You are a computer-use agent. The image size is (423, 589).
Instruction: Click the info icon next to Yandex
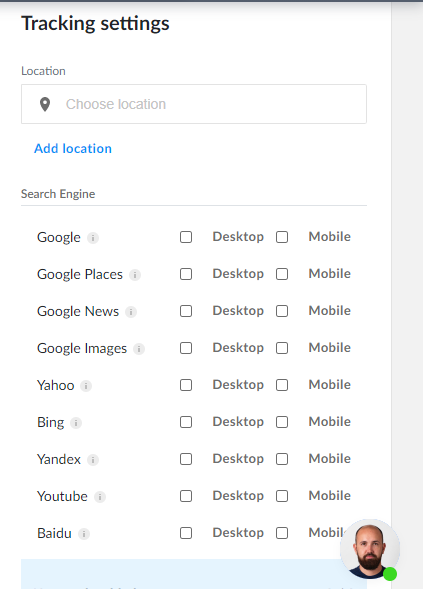click(93, 460)
